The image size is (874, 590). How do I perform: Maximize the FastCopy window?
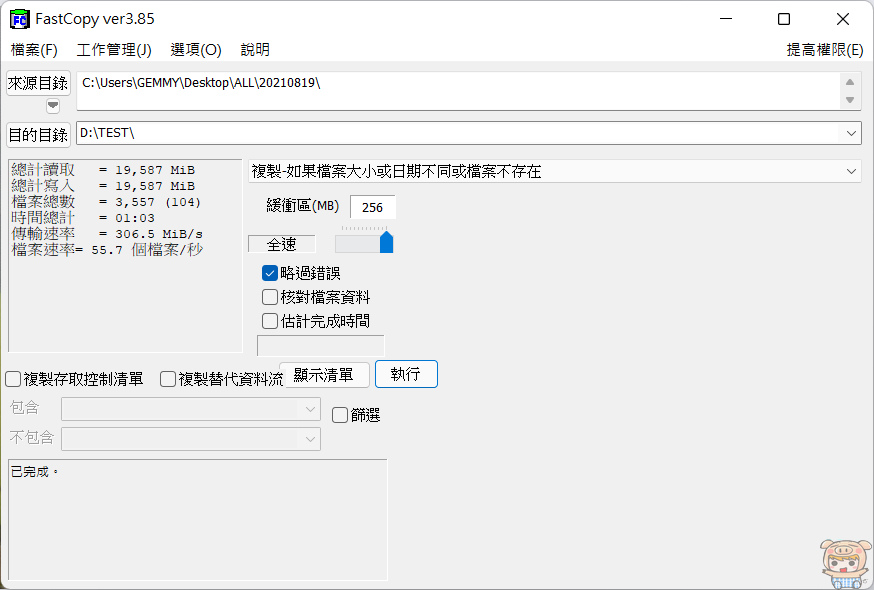point(784,19)
